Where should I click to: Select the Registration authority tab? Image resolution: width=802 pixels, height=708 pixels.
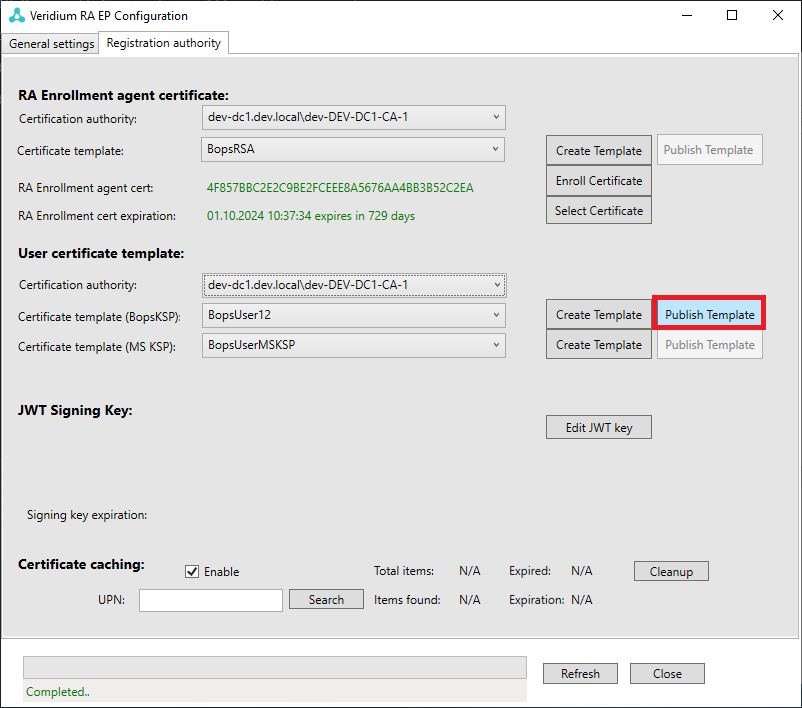[x=164, y=43]
